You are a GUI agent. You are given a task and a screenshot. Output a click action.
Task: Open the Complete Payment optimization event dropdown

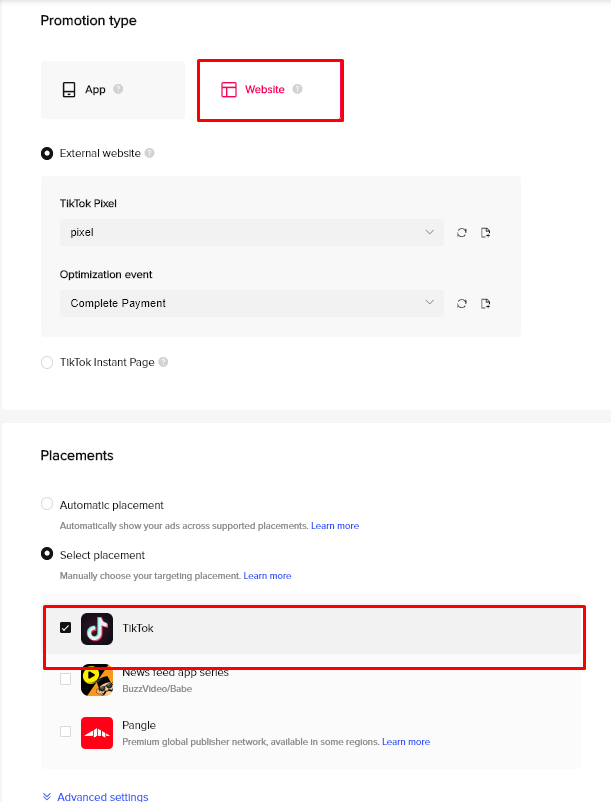click(x=252, y=303)
